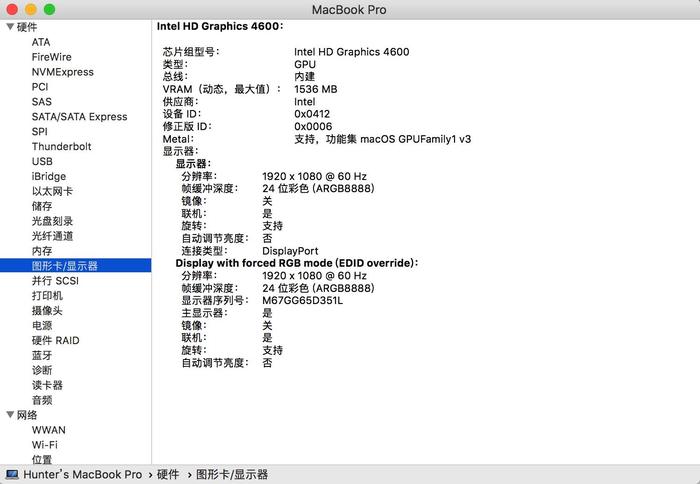Click the MacBook icon in path bar
700x484 pixels.
[12, 474]
